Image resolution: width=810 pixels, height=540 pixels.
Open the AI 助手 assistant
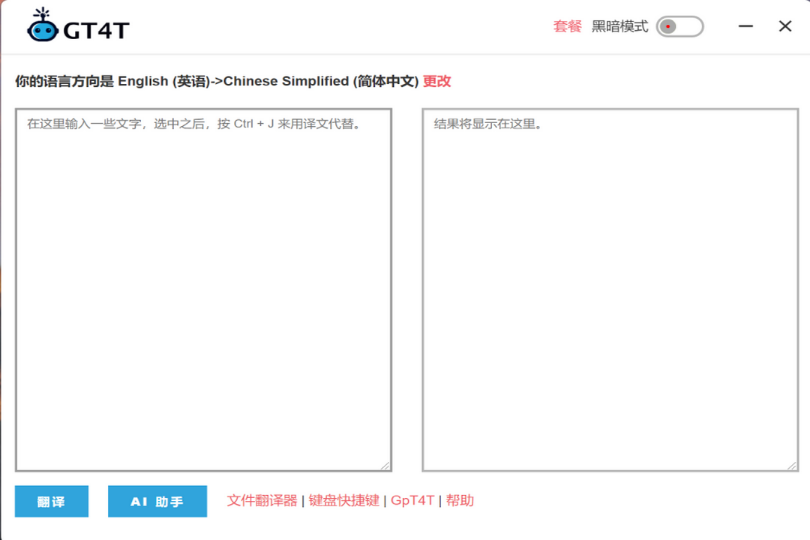157,501
